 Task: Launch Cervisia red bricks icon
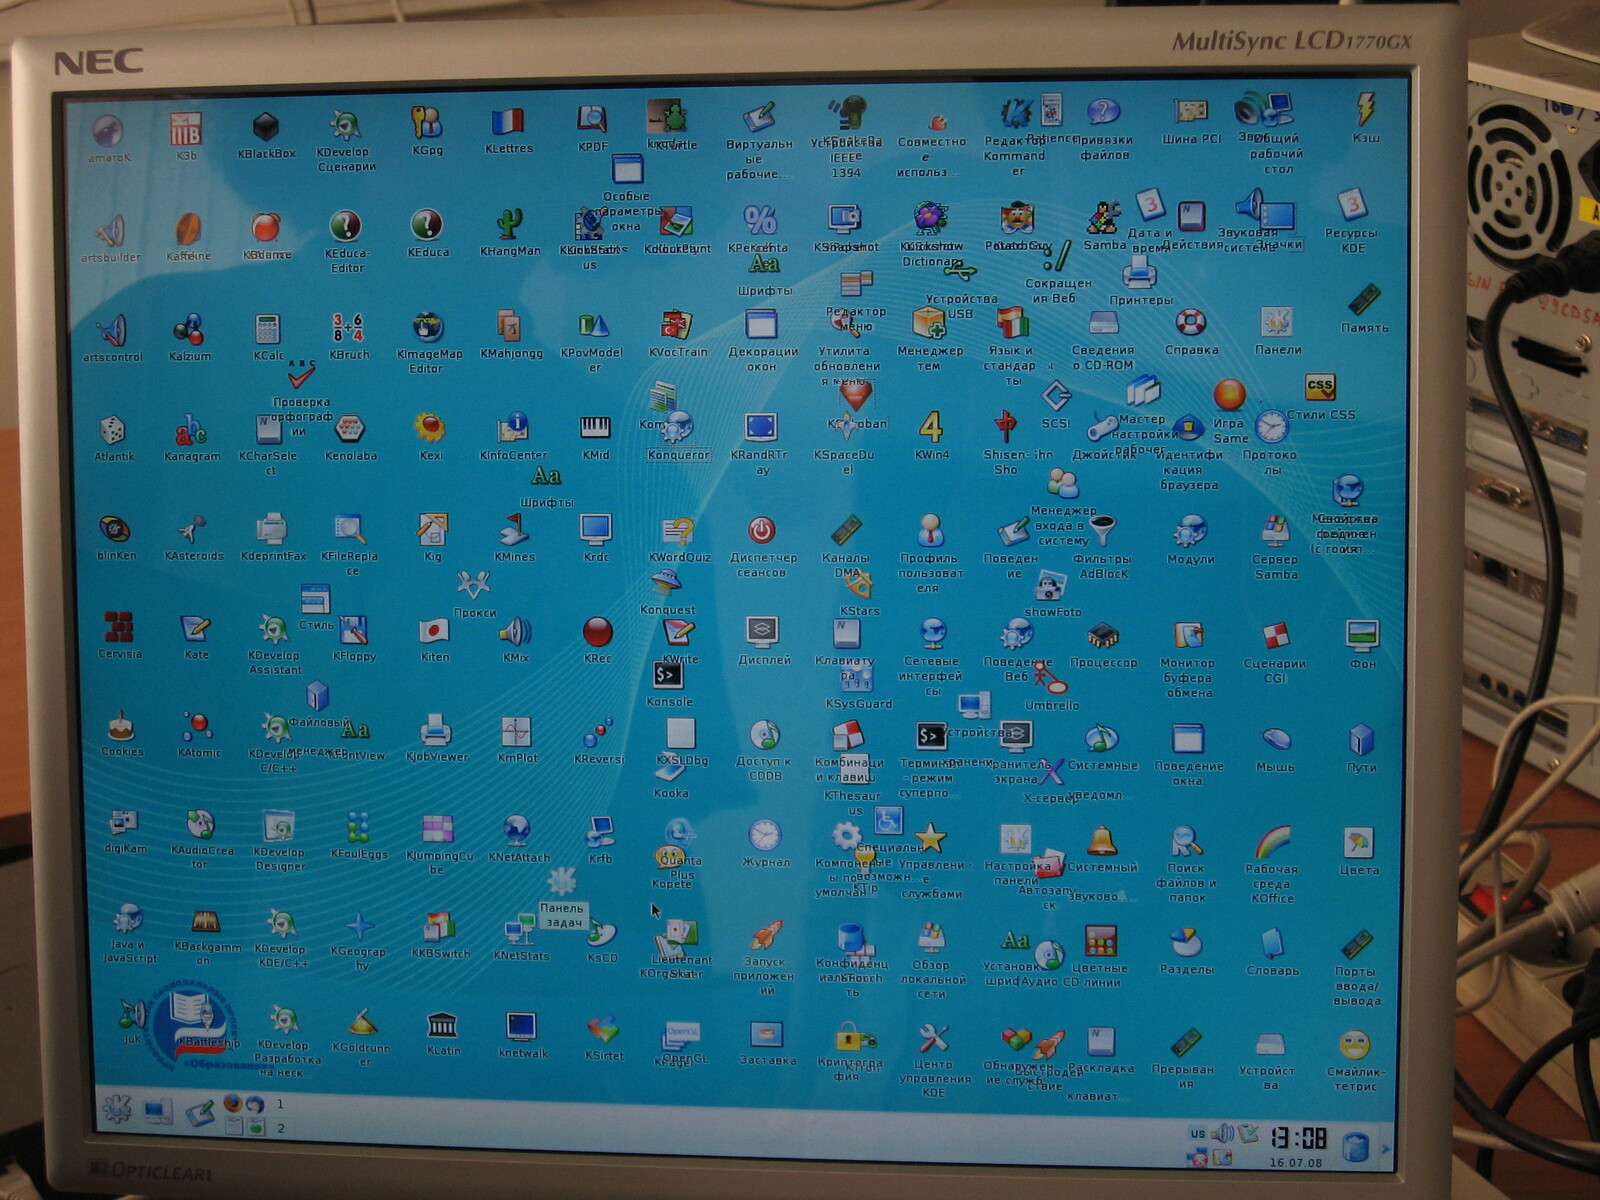click(119, 627)
